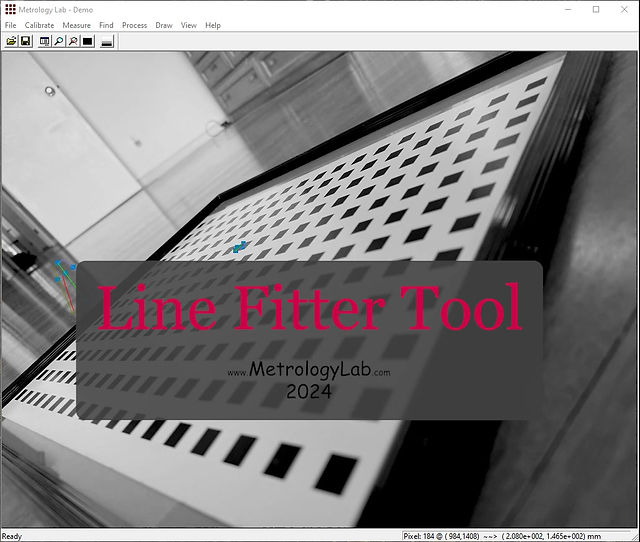
Task: Minimize the Metrology Lab window
Action: point(568,9)
